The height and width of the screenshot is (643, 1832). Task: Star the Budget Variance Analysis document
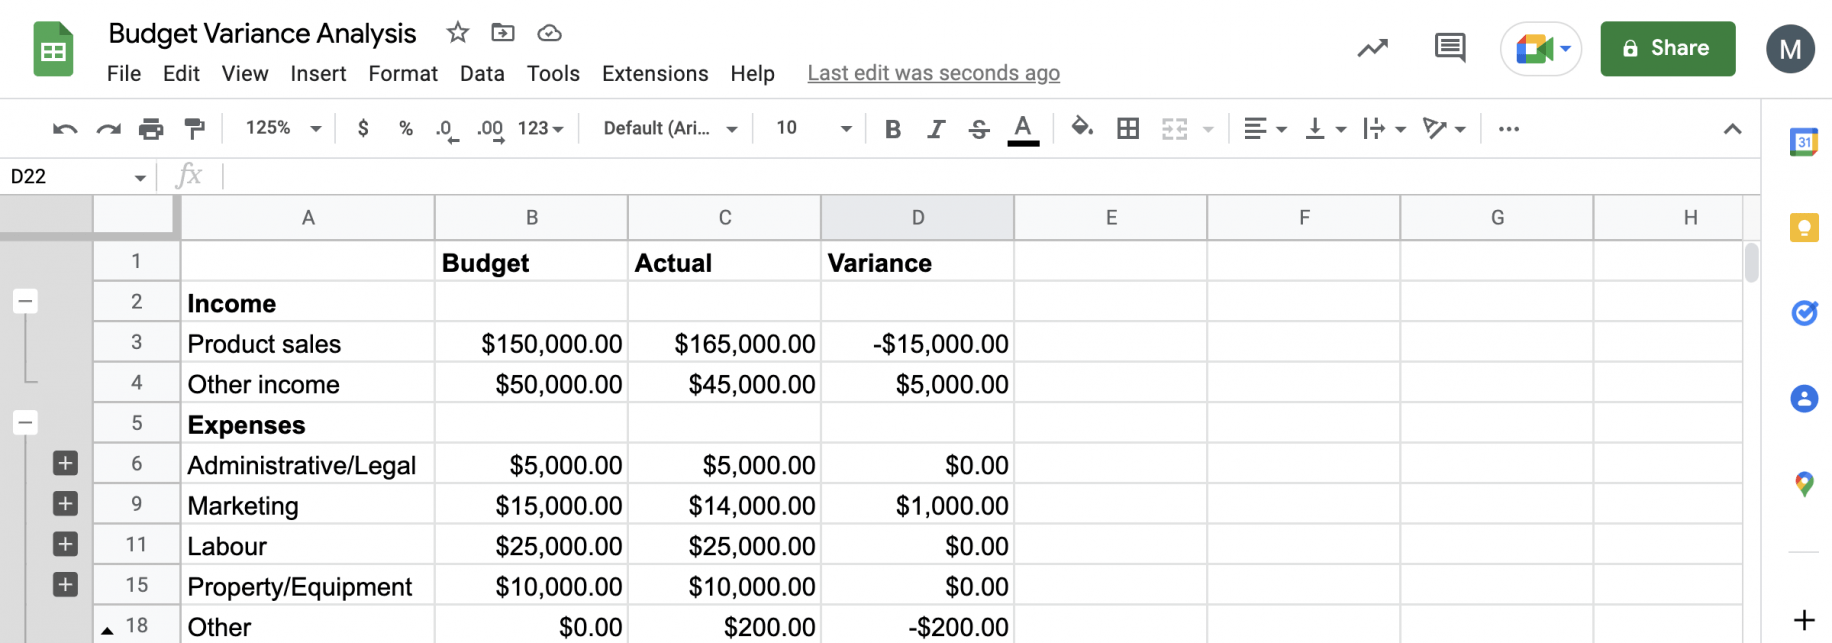click(458, 32)
